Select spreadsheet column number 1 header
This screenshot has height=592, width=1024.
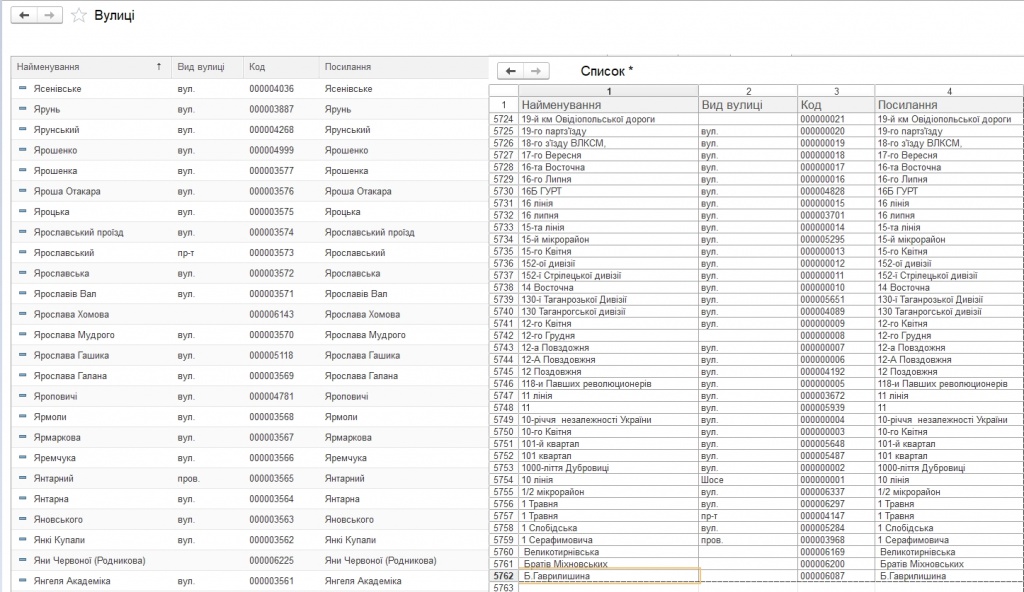tap(609, 92)
